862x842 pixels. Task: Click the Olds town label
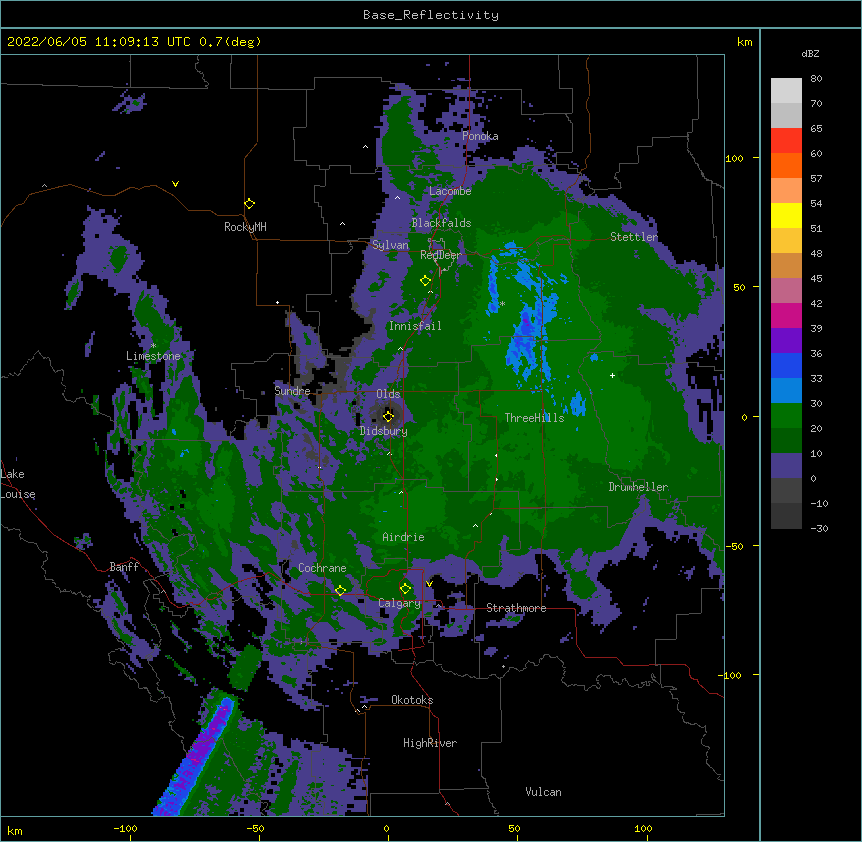pos(388,394)
